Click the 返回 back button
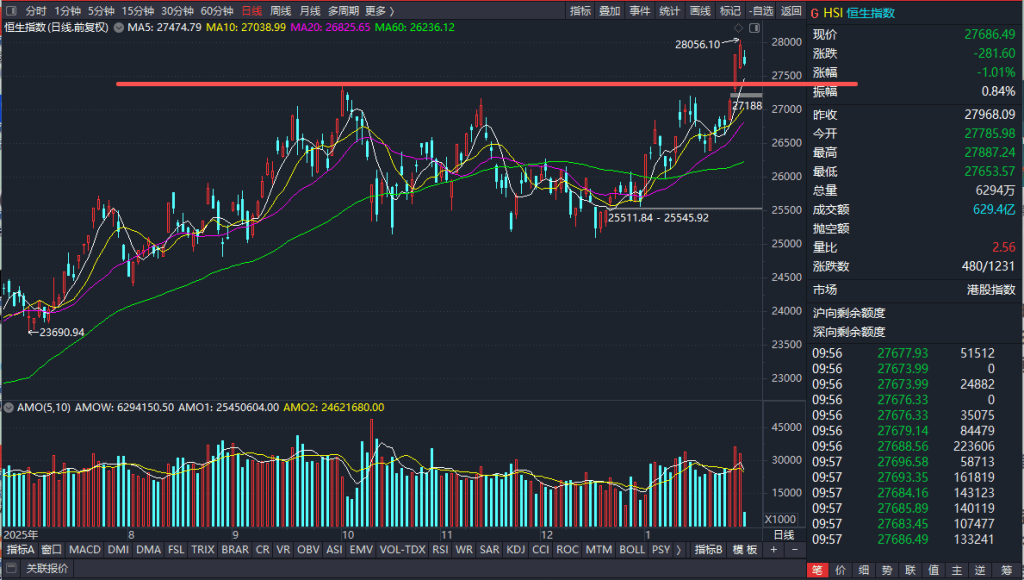Viewport: 1024px width, 580px height. (x=791, y=11)
